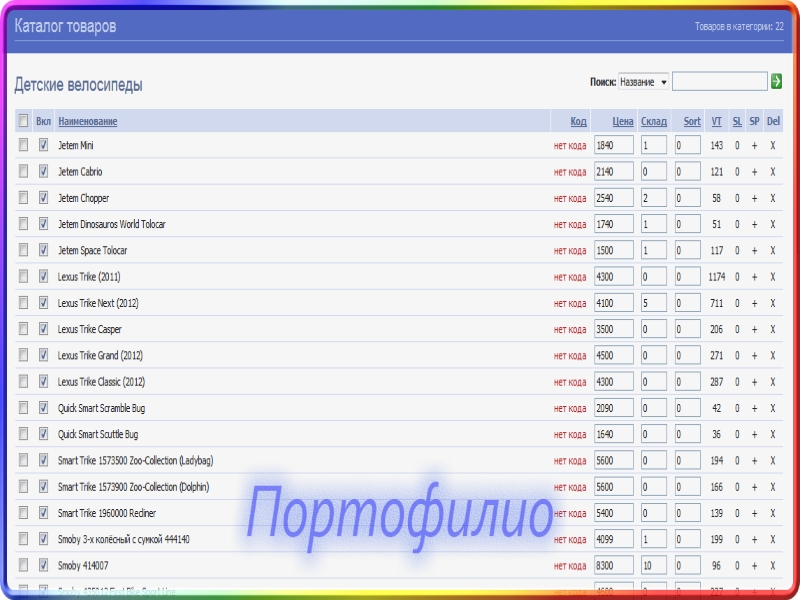
Task: Open Smart Trike 1573500 Zoo-Collection (Ladybag)
Action: 135,461
